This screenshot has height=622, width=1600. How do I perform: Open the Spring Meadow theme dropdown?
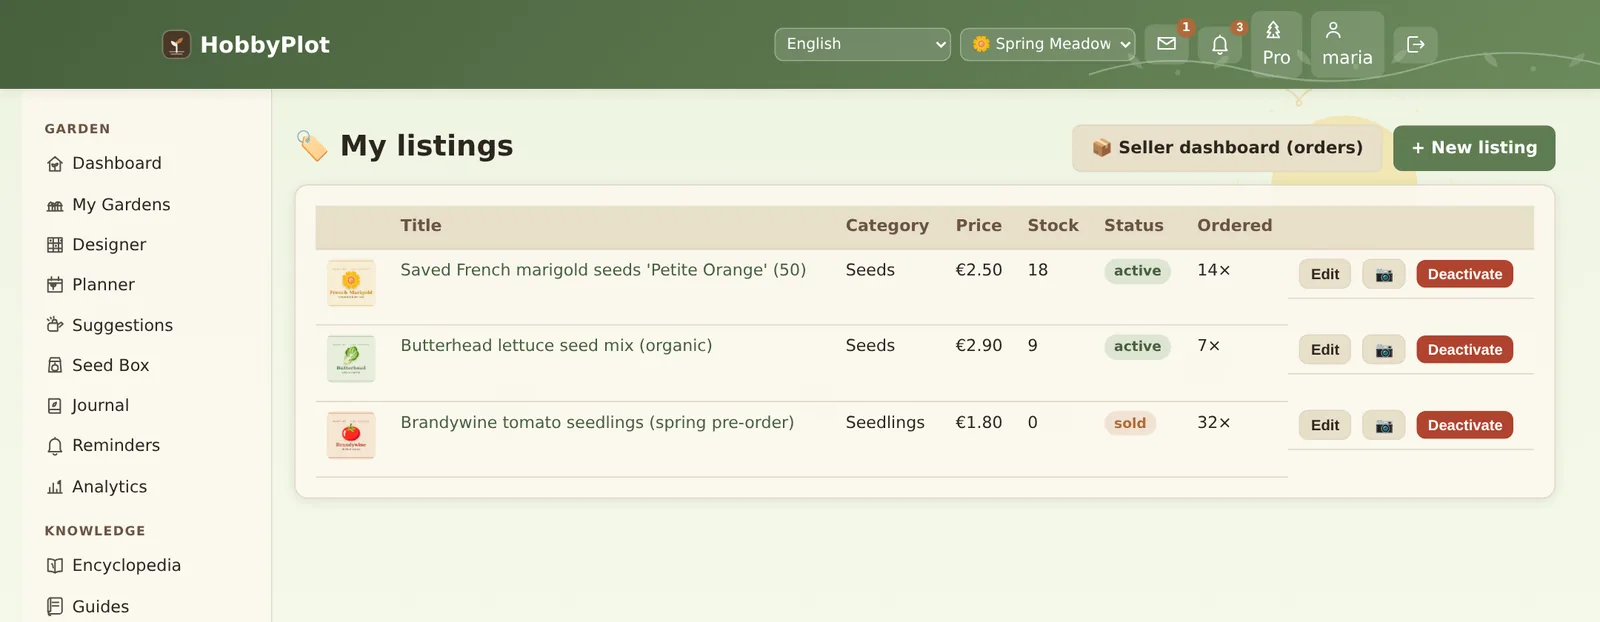tap(1047, 44)
